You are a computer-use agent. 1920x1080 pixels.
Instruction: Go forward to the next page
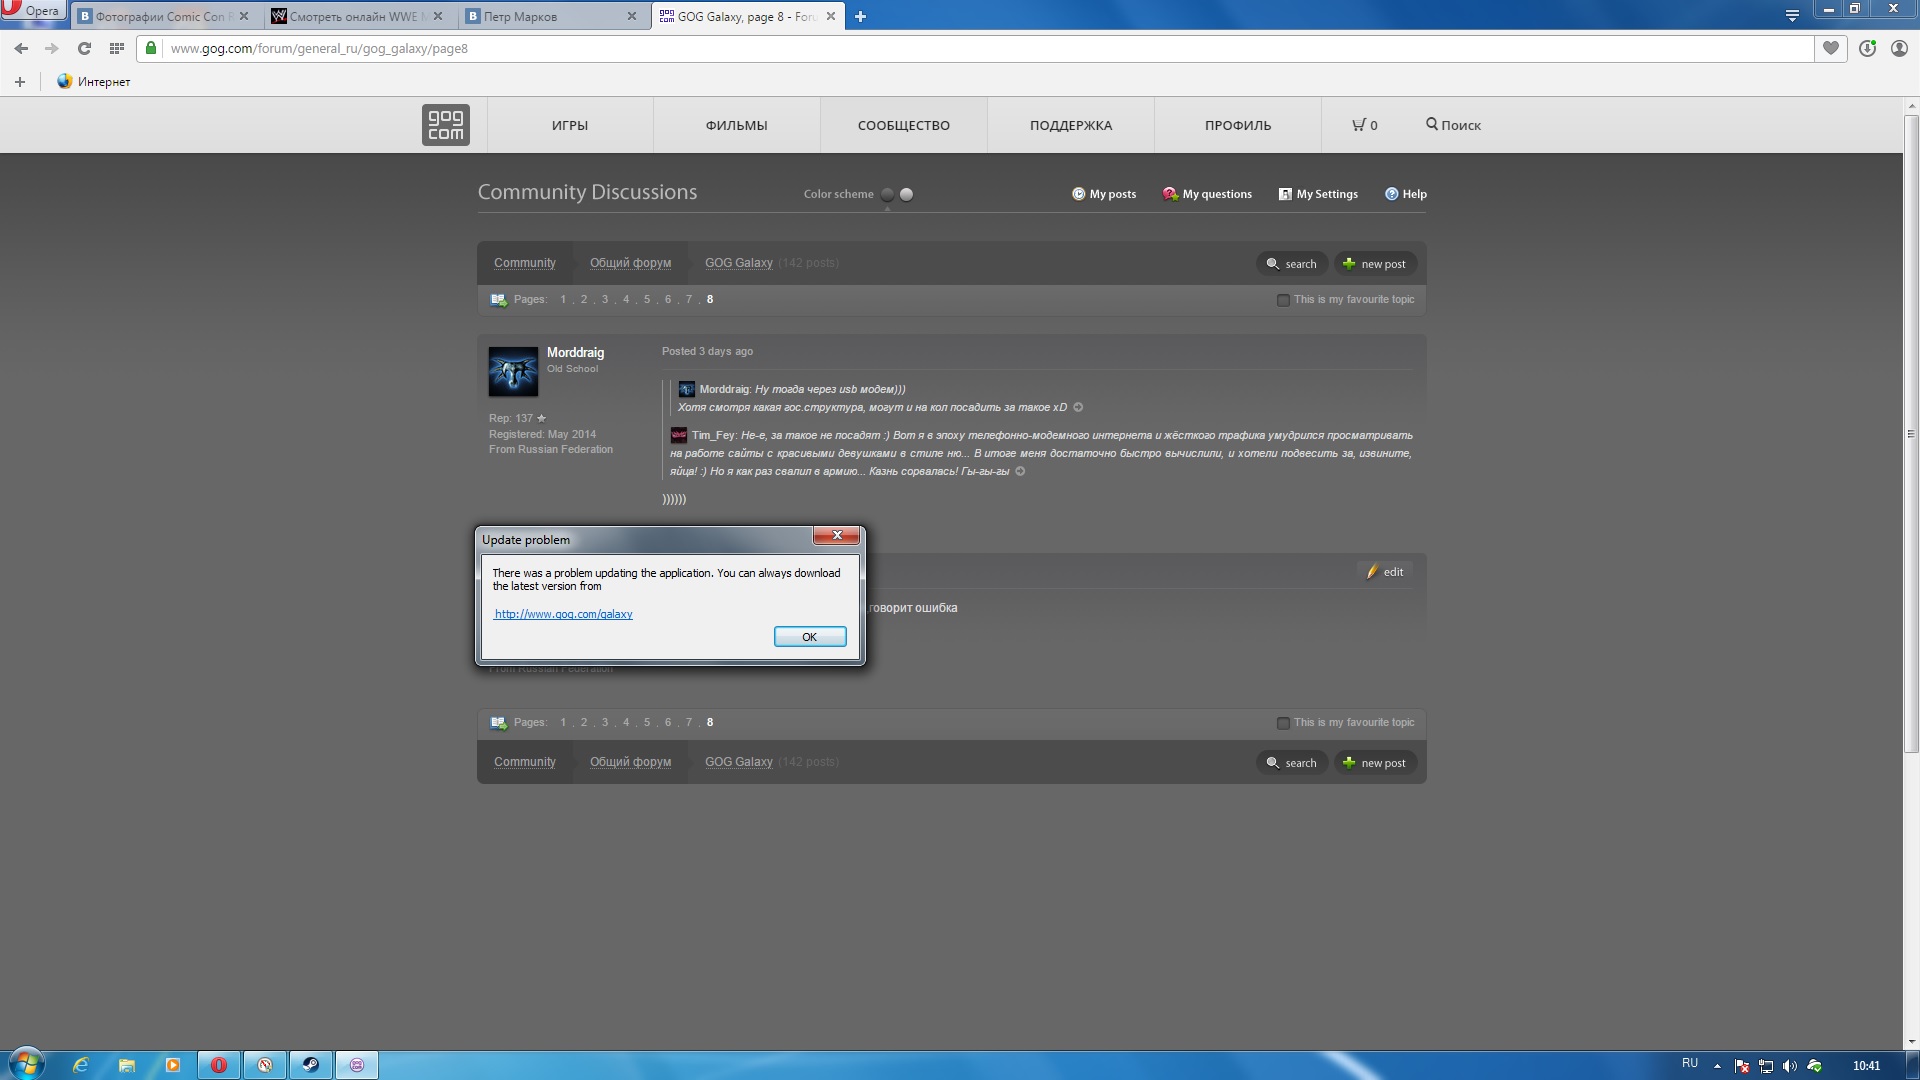tap(52, 48)
